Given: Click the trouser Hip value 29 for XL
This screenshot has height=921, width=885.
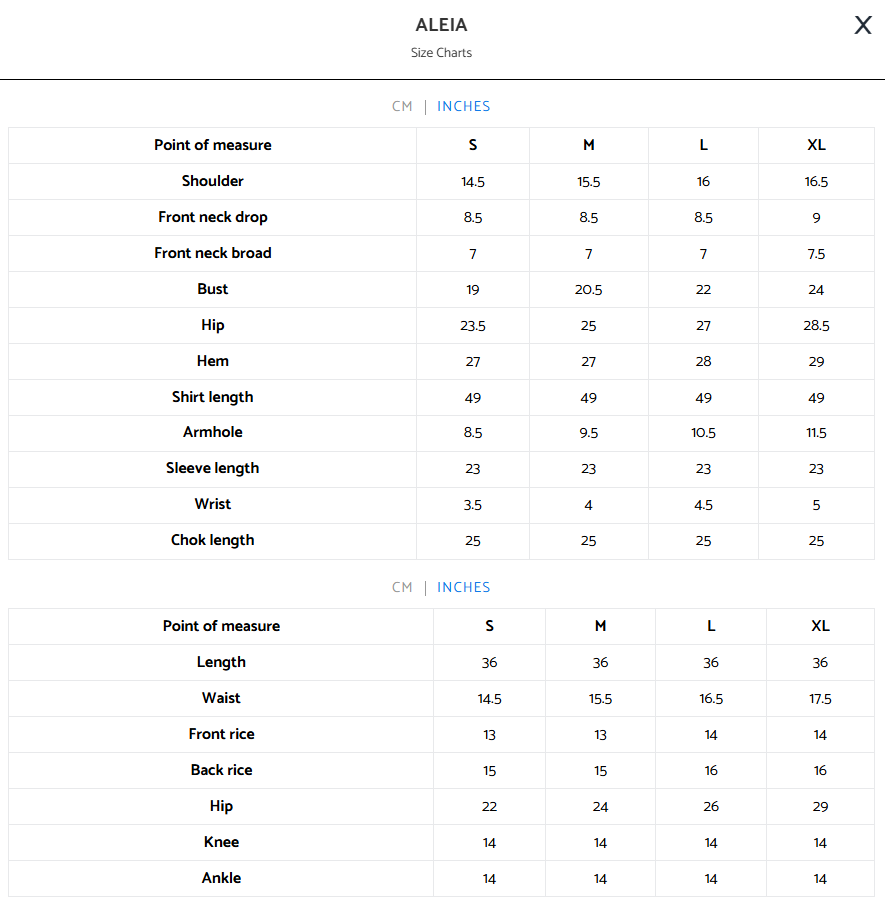Looking at the screenshot, I should (x=820, y=807).
